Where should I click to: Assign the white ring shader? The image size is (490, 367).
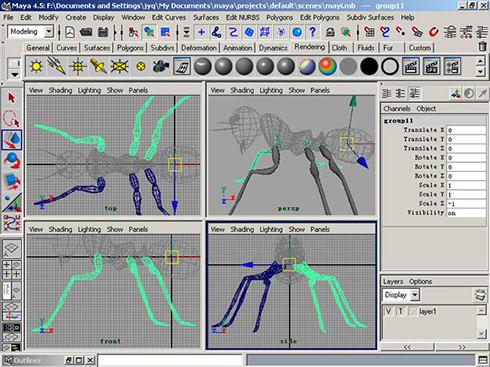tap(390, 66)
